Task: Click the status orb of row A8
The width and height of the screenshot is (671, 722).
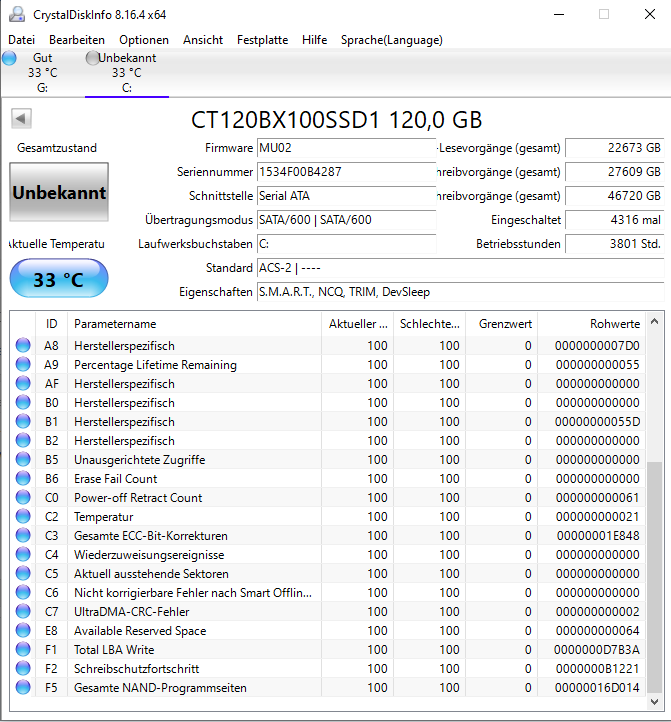Action: coord(23,345)
